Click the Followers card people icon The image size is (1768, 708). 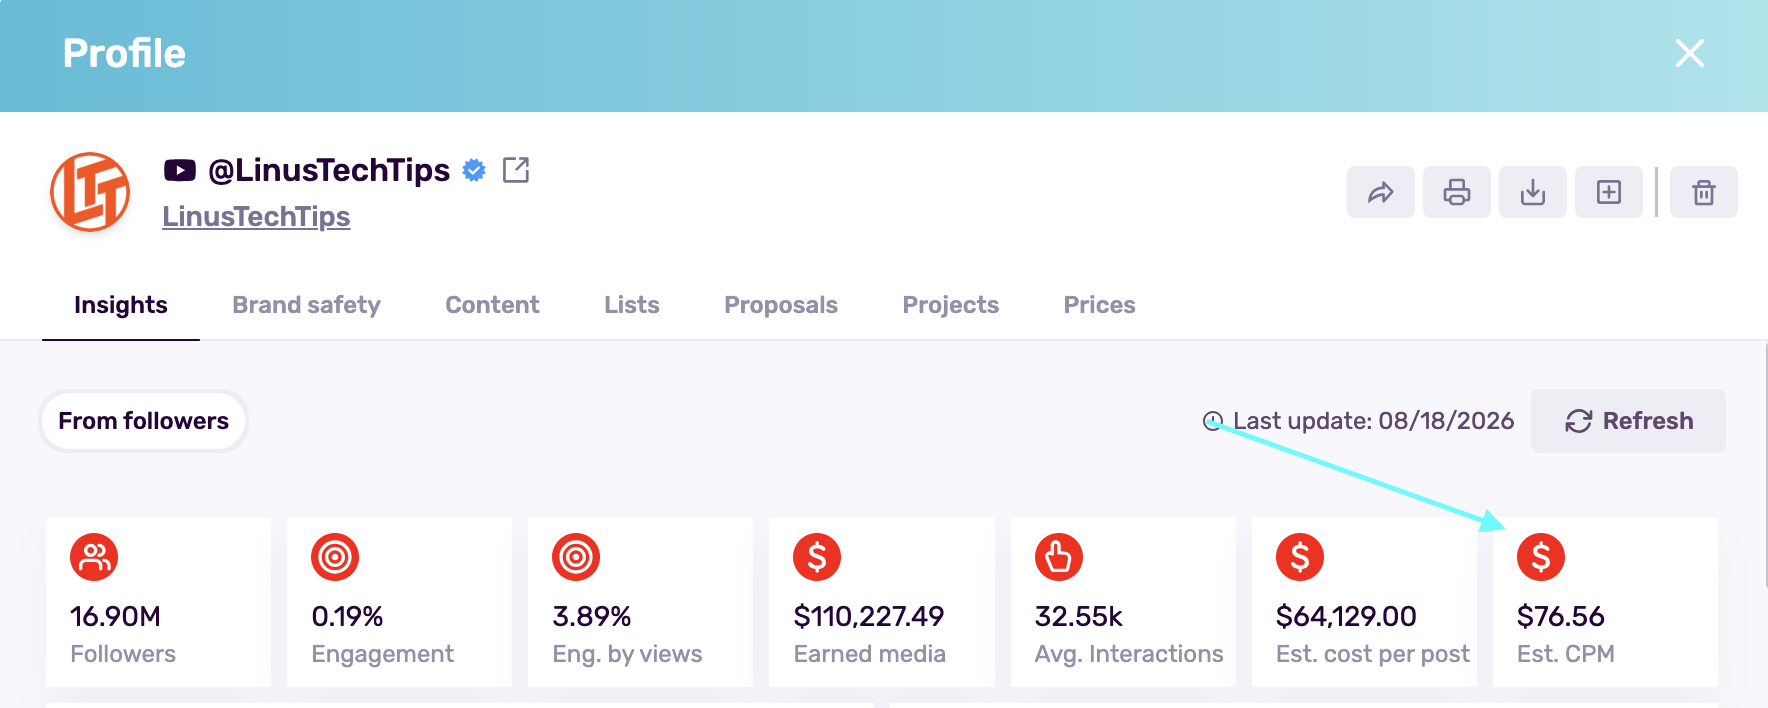(x=94, y=557)
